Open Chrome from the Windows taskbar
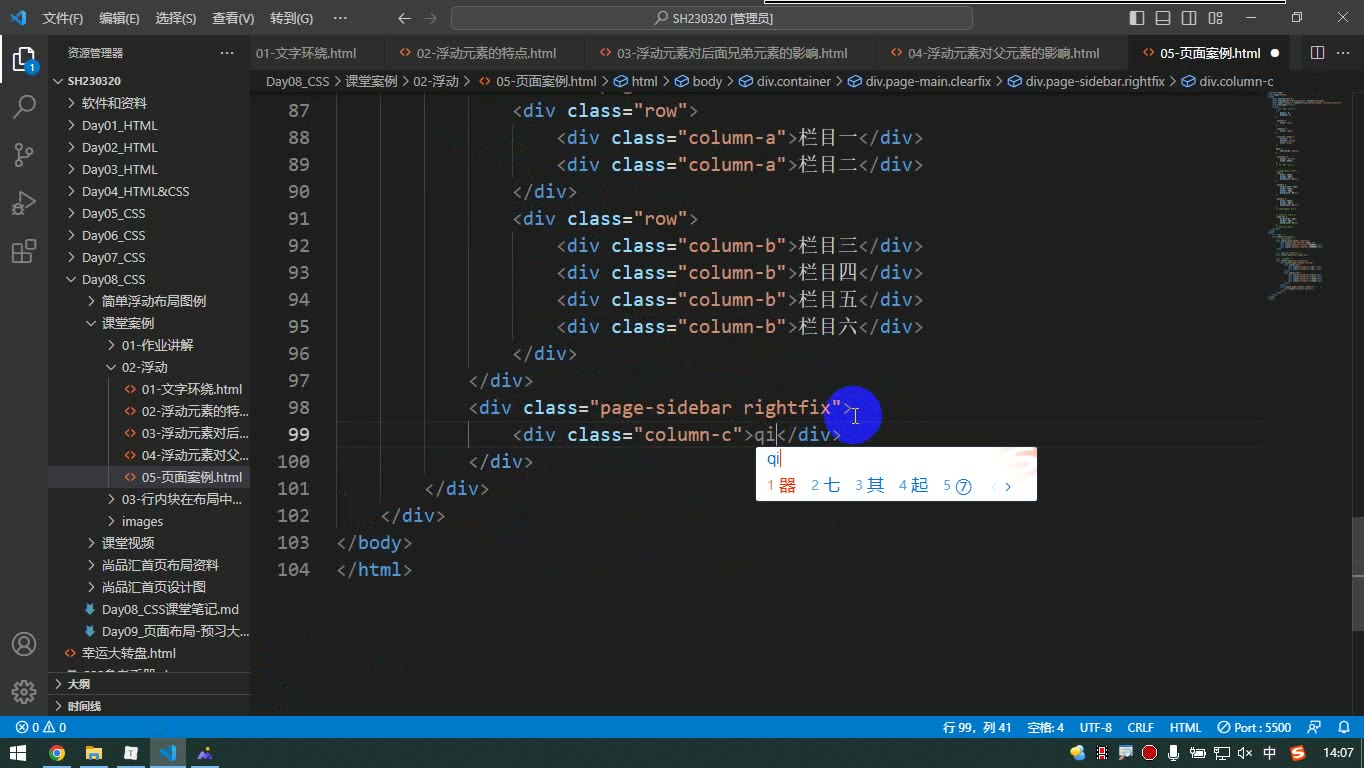 coord(57,753)
